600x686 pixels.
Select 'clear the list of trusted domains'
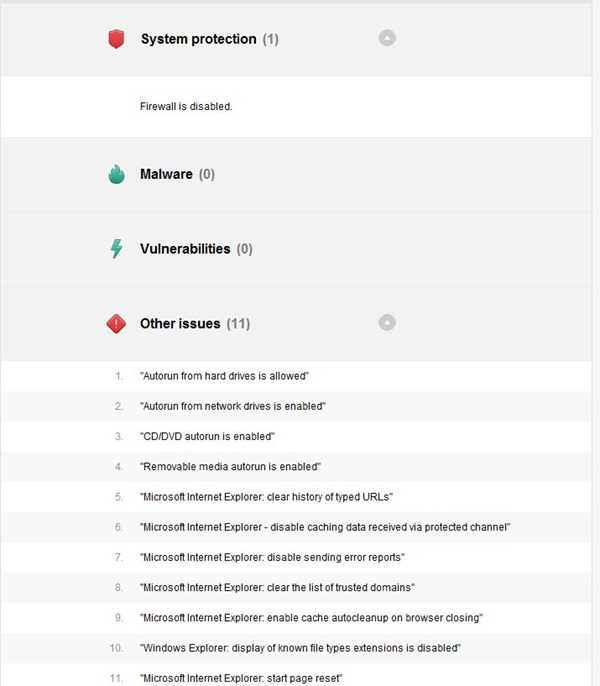click(277, 587)
